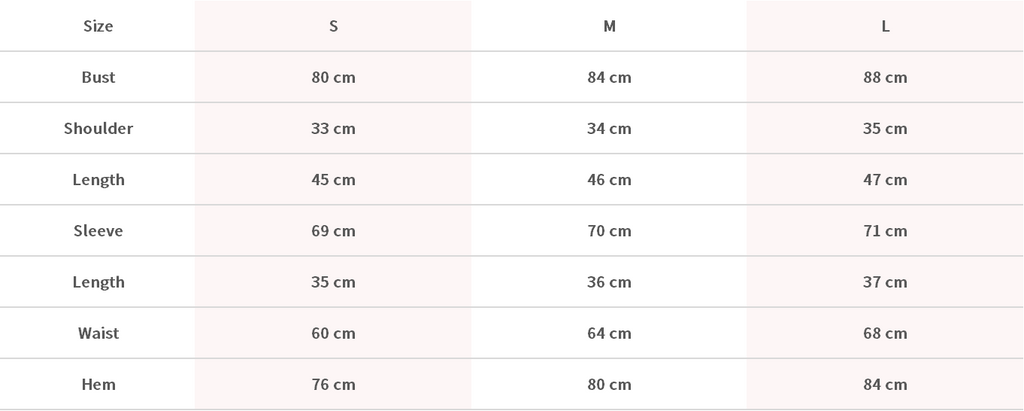Click the Waist row label

pos(98,333)
